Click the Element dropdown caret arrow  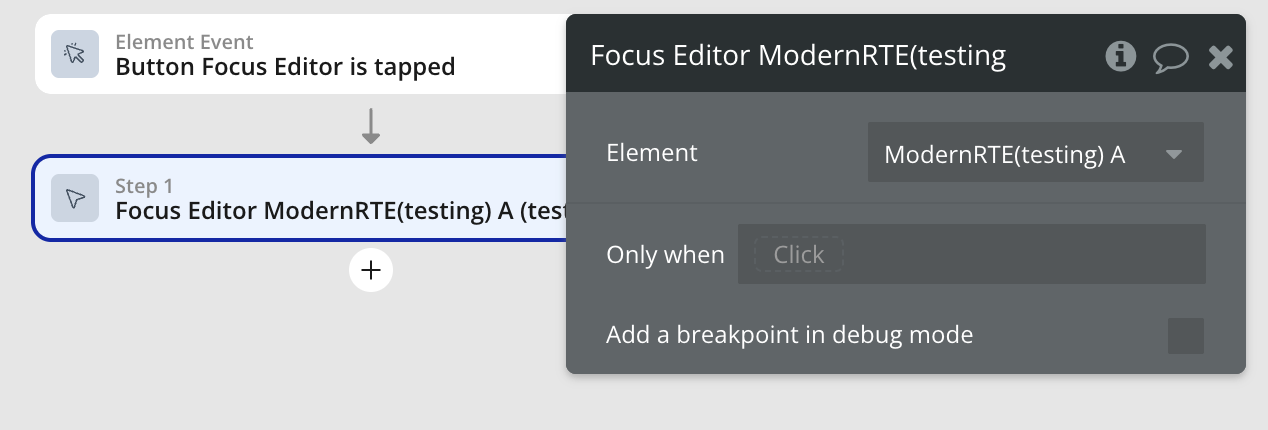1174,154
